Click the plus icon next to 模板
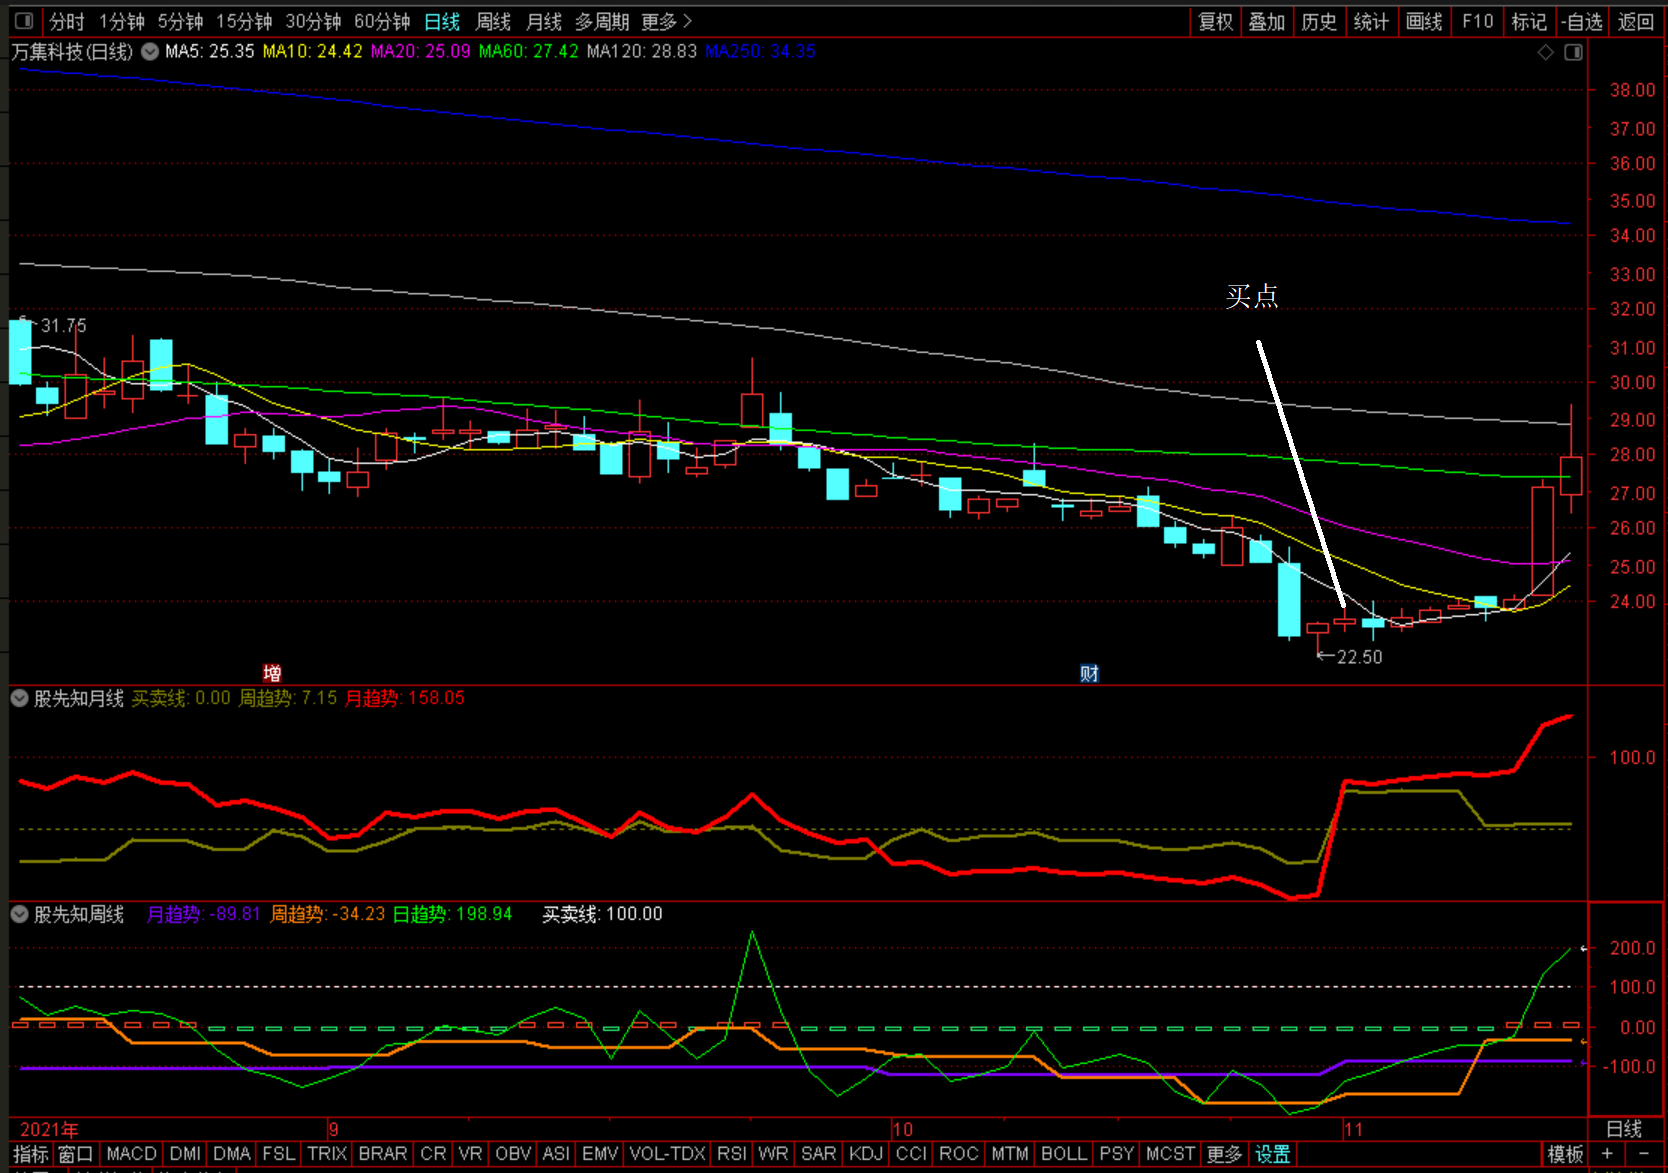 tap(1607, 1154)
